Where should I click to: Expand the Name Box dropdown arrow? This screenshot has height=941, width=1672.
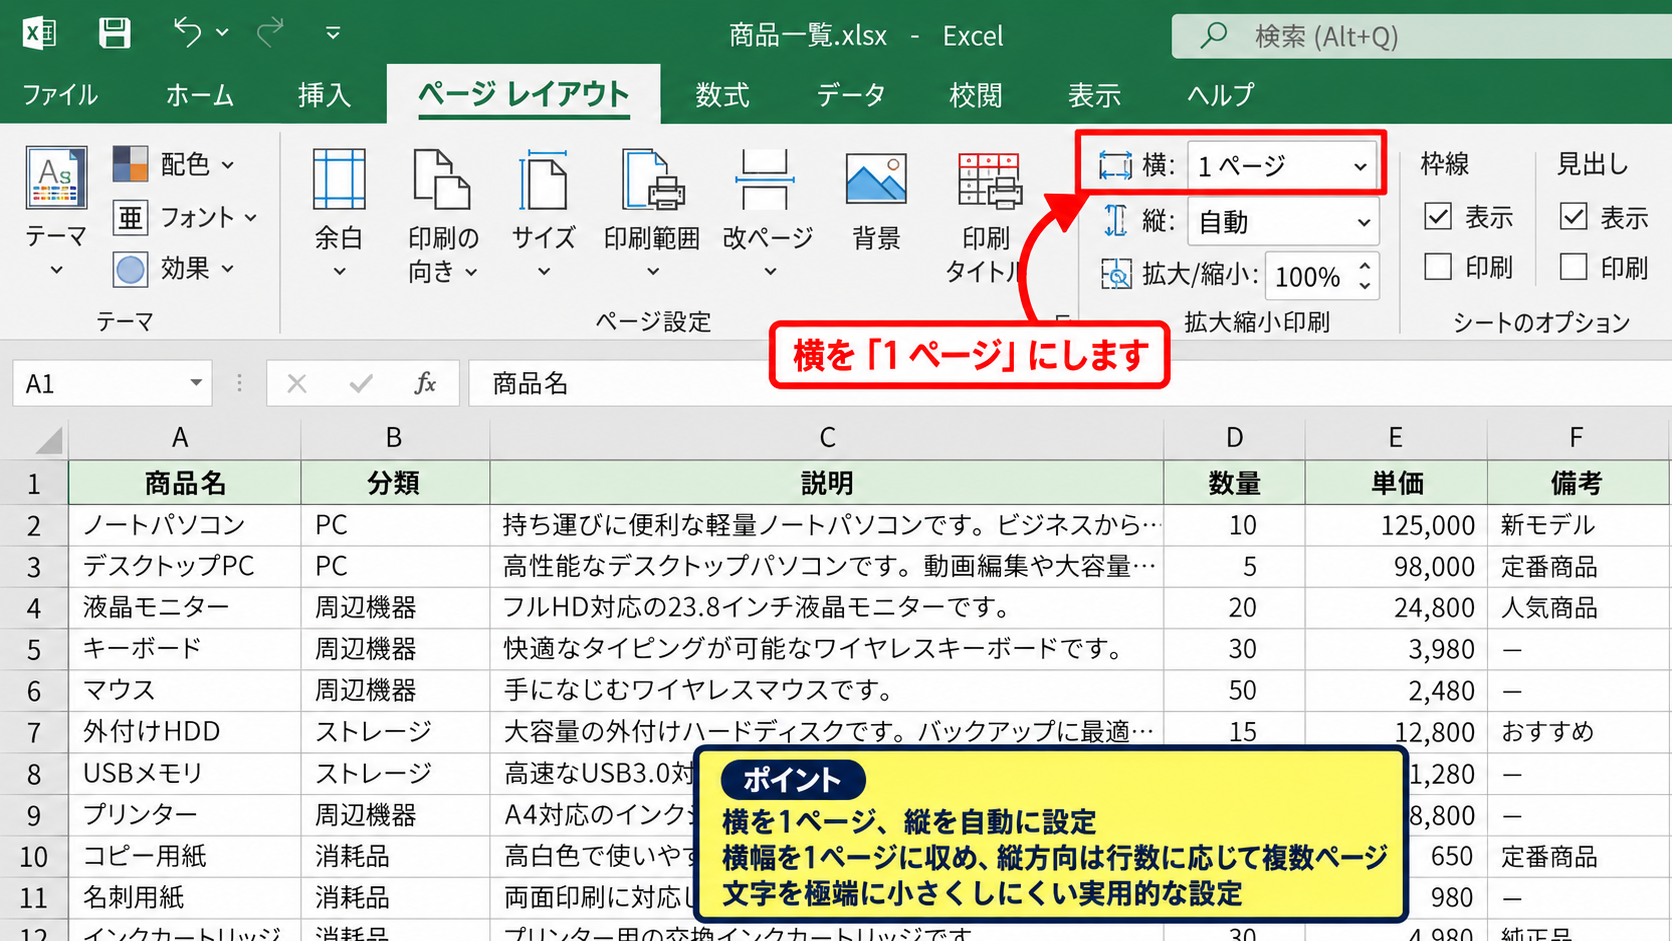[196, 383]
